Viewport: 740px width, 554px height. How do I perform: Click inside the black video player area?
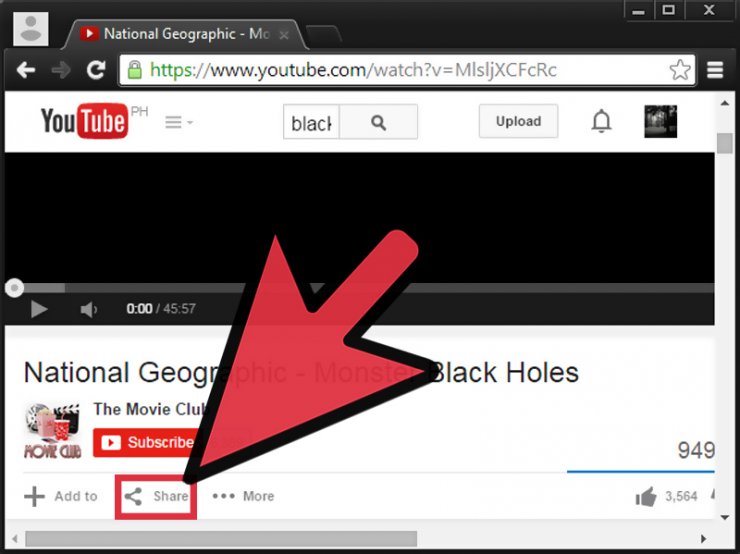point(360,217)
